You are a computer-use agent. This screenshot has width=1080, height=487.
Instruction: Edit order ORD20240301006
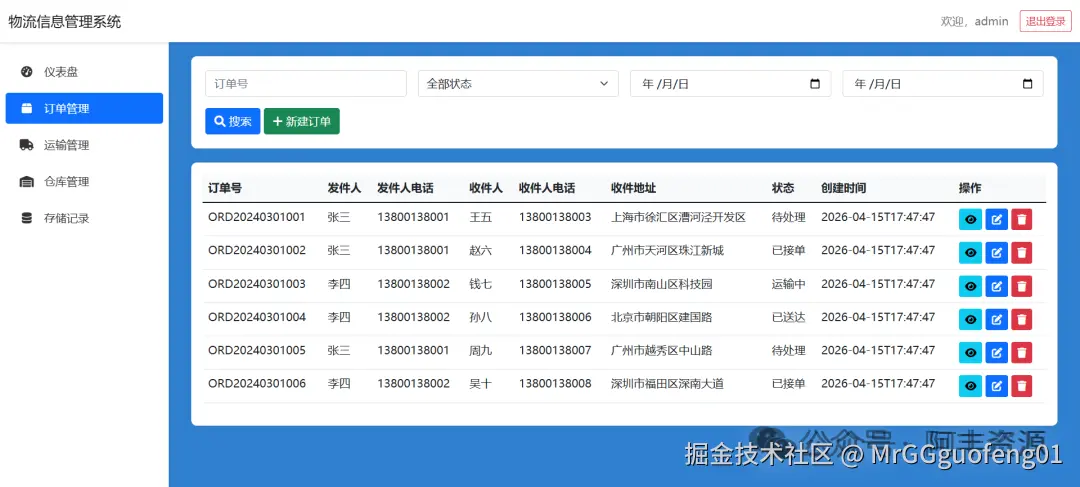coord(997,386)
